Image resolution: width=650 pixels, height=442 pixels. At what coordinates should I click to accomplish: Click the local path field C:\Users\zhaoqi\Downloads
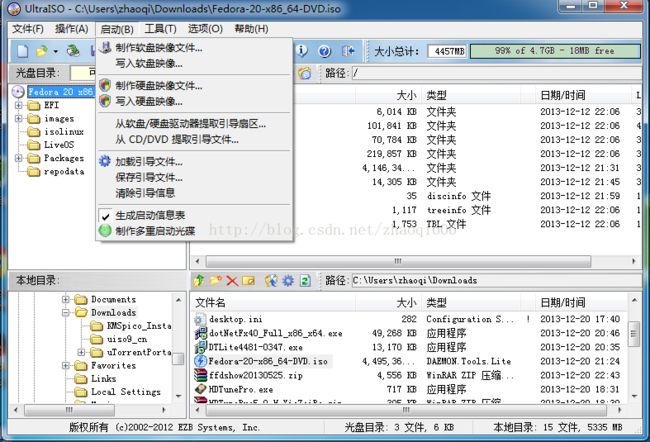tap(496, 281)
